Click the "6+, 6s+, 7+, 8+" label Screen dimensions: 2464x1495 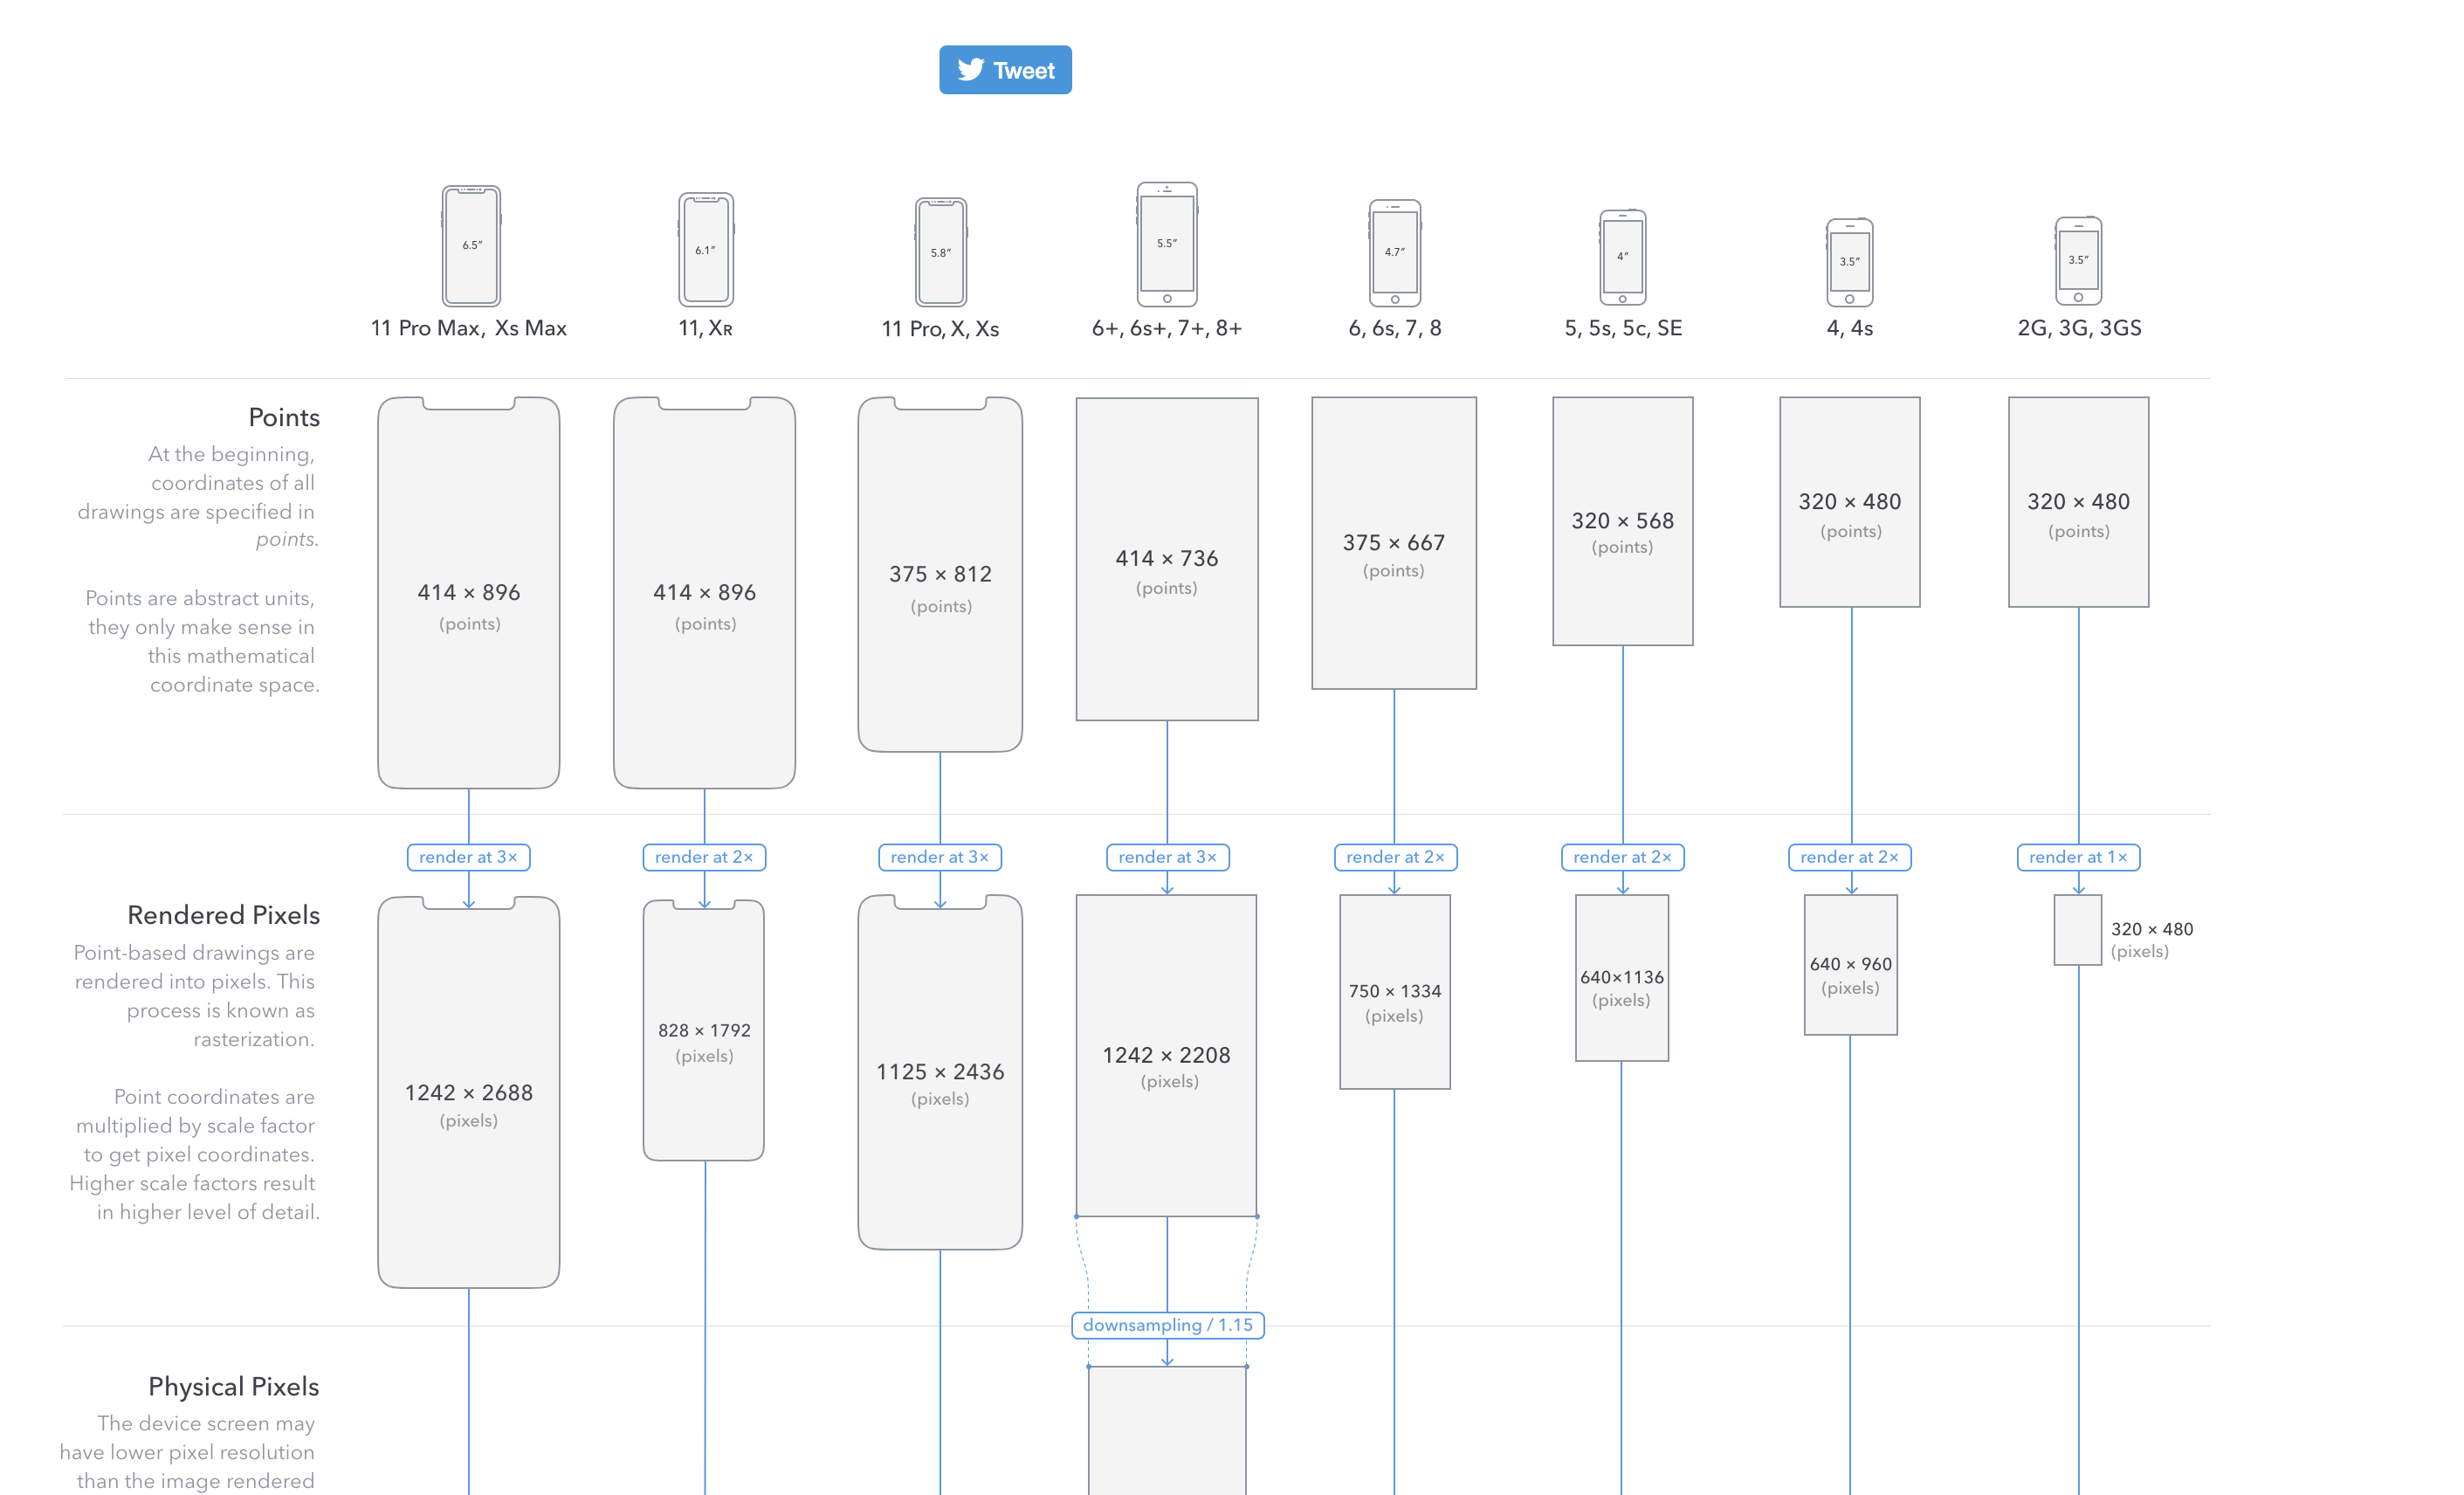point(1167,328)
